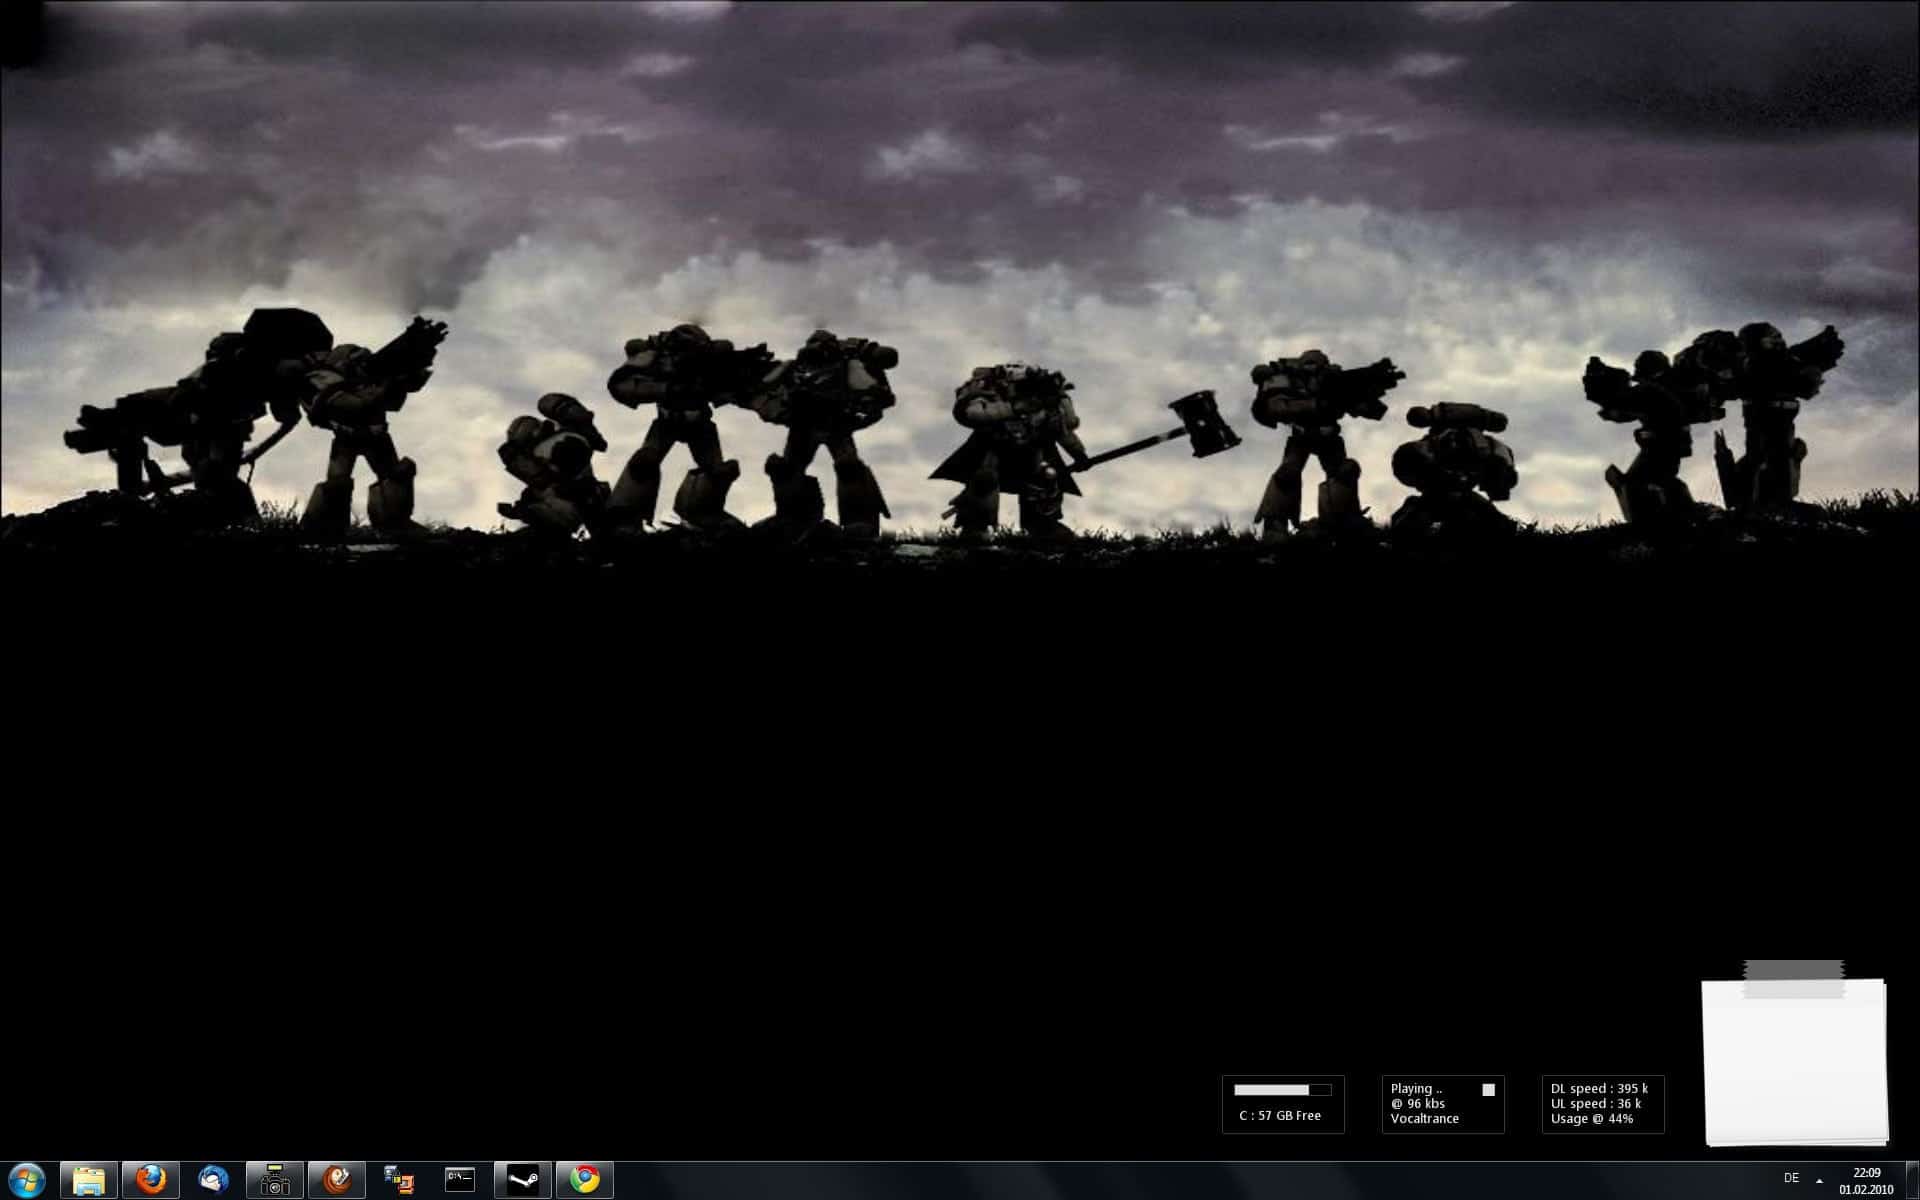Open the network computers icon in taskbar
This screenshot has width=1920, height=1200.
399,1180
